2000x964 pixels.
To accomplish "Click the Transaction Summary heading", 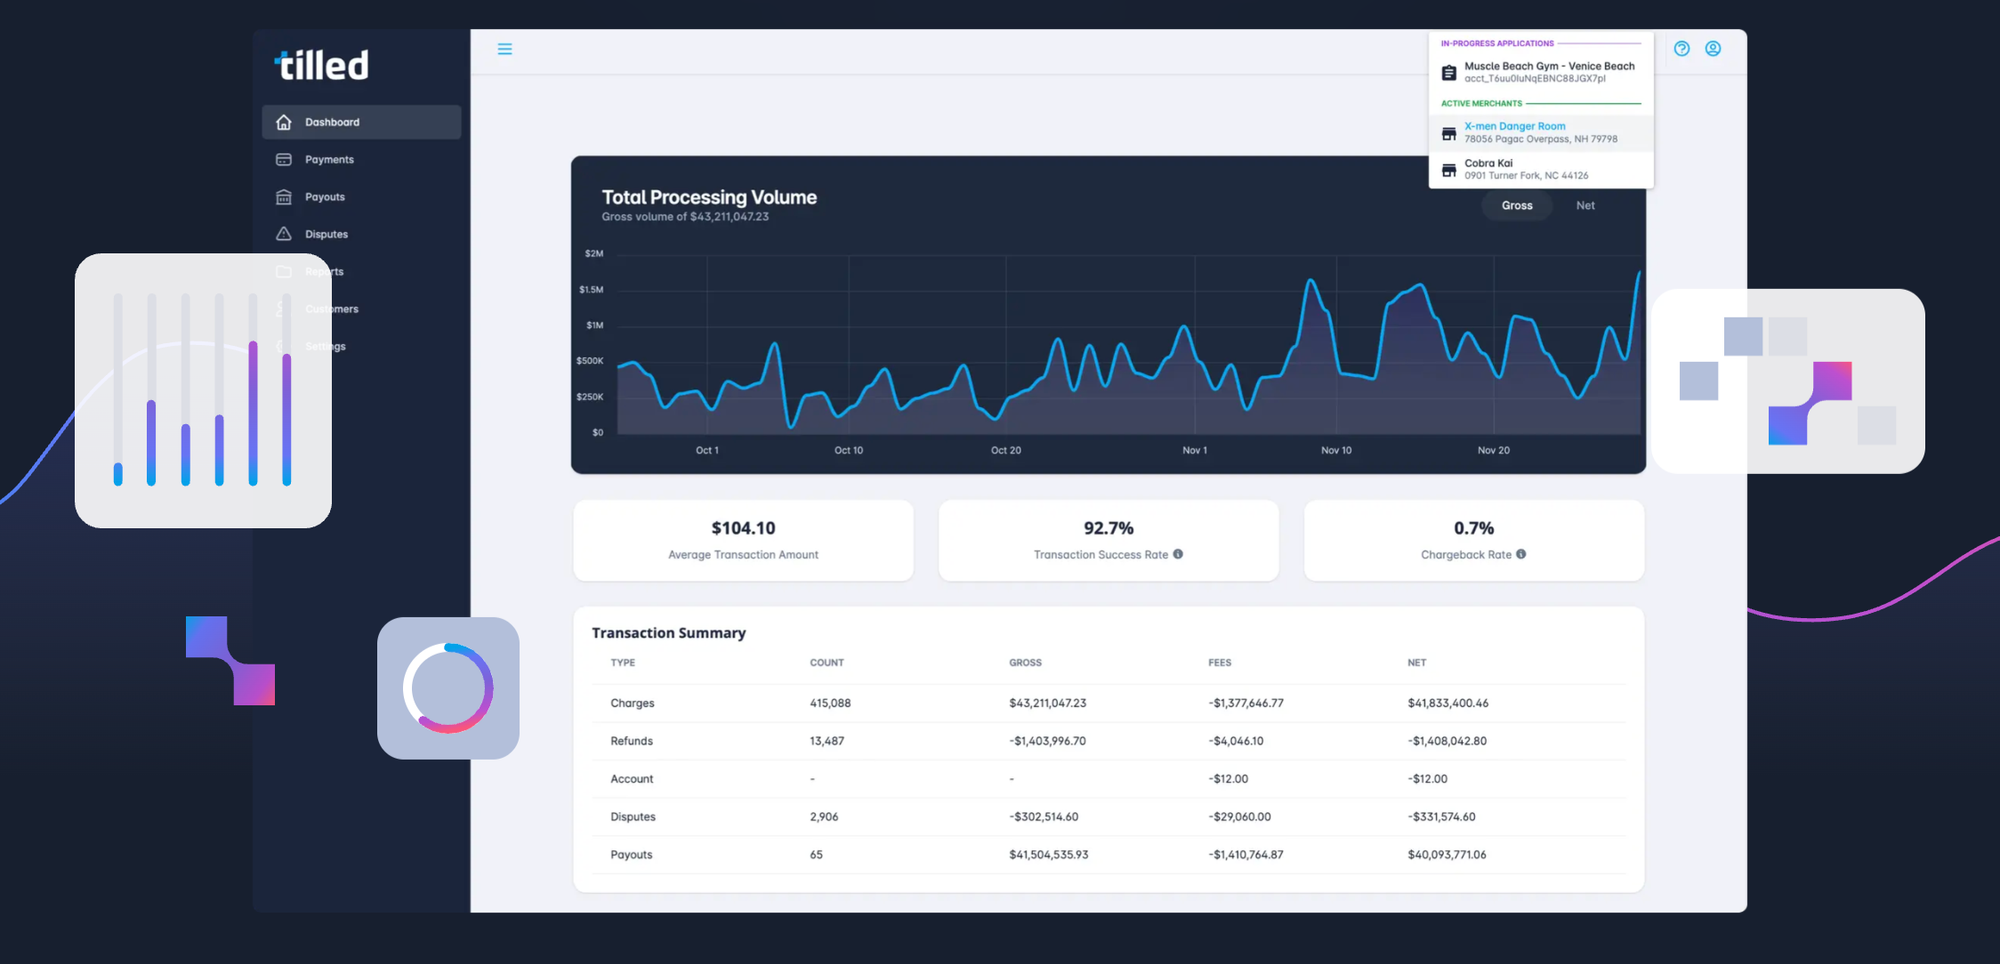I will point(669,633).
